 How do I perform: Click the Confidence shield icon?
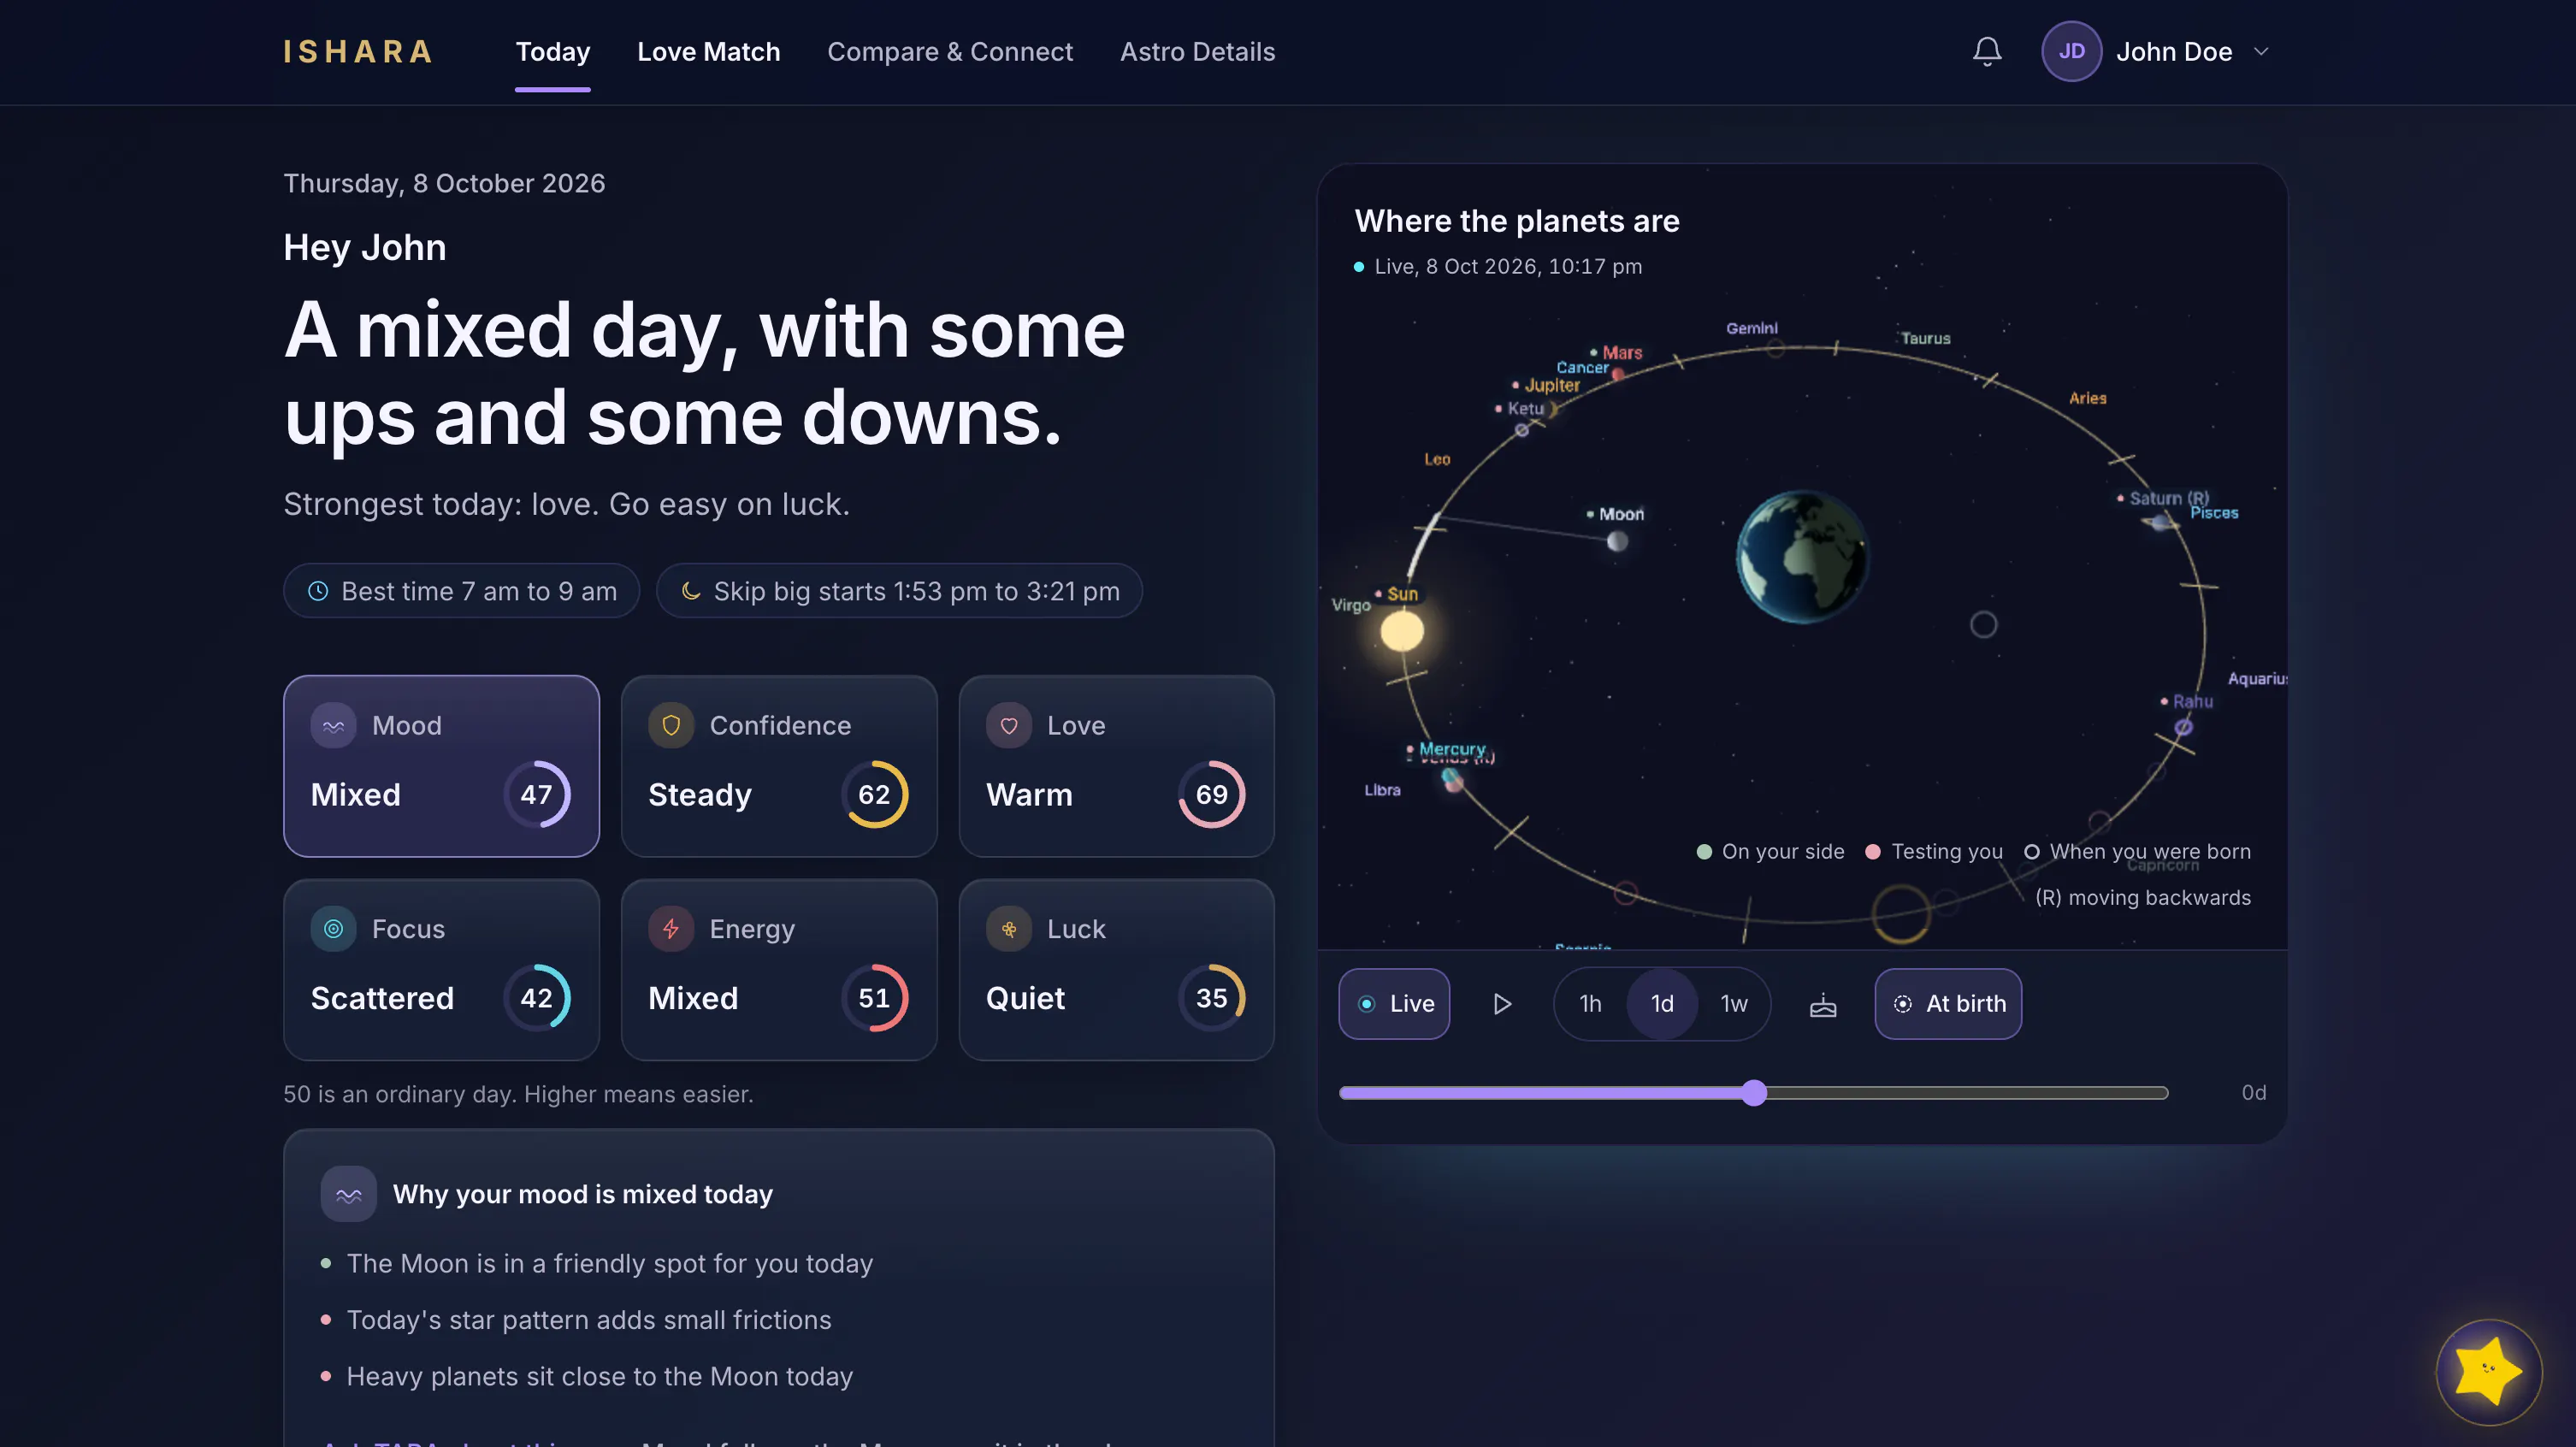point(671,725)
